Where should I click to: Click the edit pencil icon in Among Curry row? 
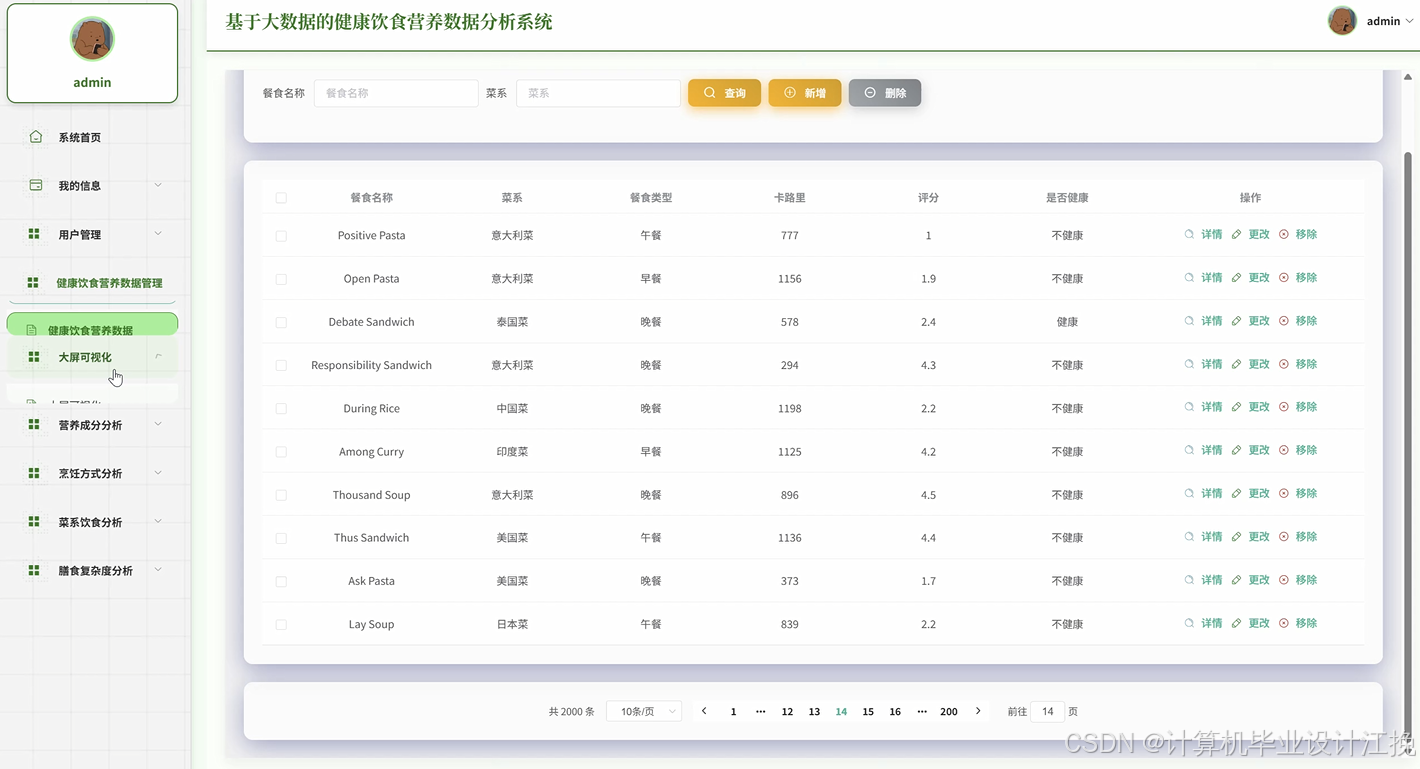click(x=1237, y=450)
